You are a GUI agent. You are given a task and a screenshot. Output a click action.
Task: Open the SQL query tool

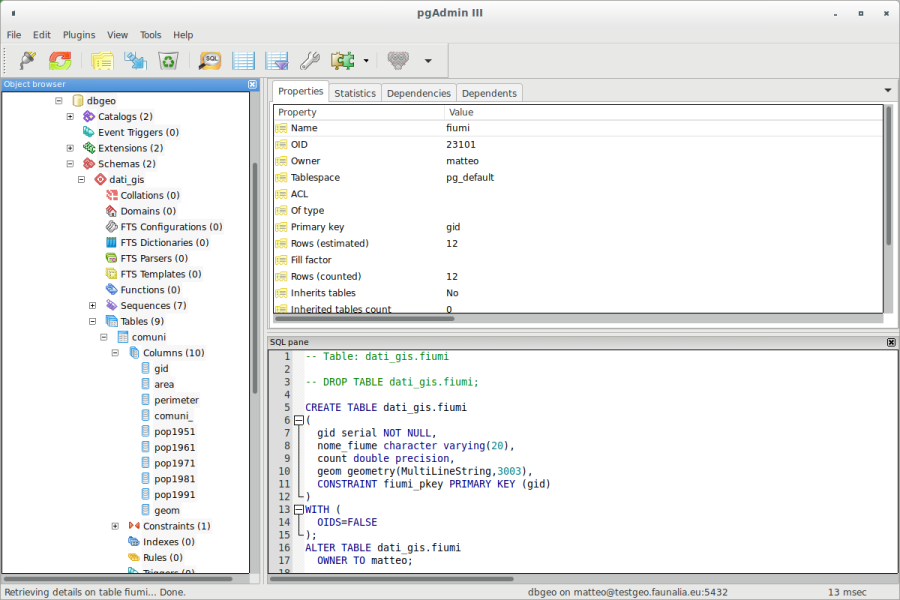click(210, 61)
